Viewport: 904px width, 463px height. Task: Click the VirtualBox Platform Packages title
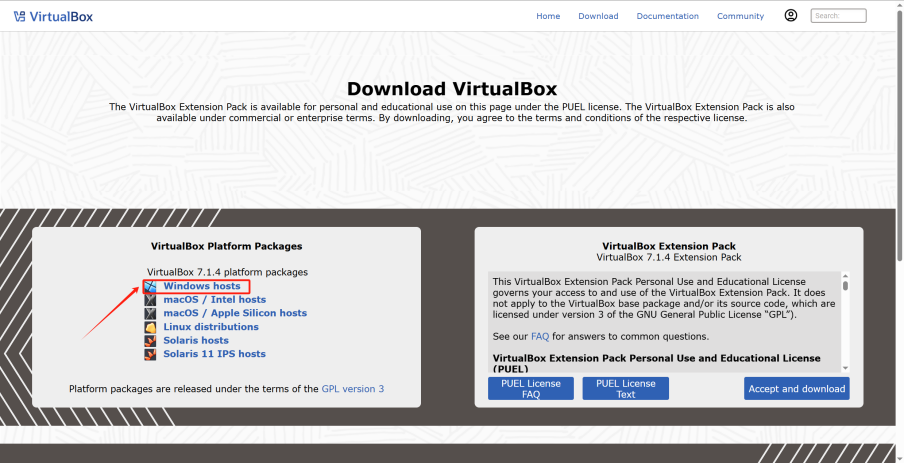[227, 246]
